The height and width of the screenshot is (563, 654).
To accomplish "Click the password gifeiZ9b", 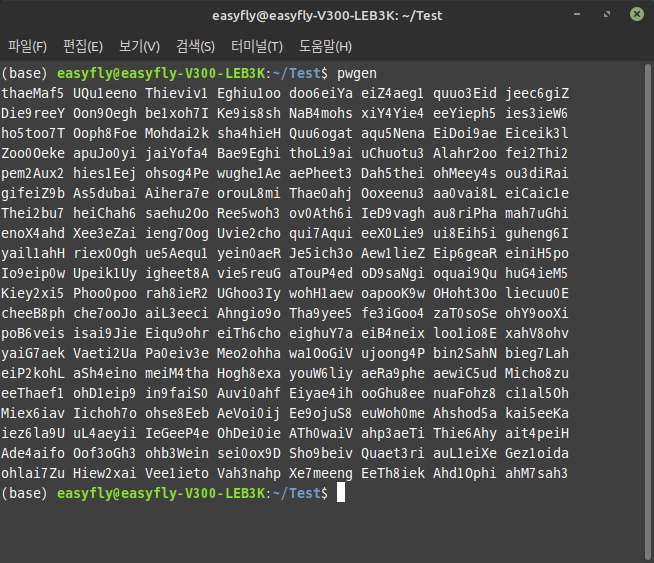I will pos(33,194).
